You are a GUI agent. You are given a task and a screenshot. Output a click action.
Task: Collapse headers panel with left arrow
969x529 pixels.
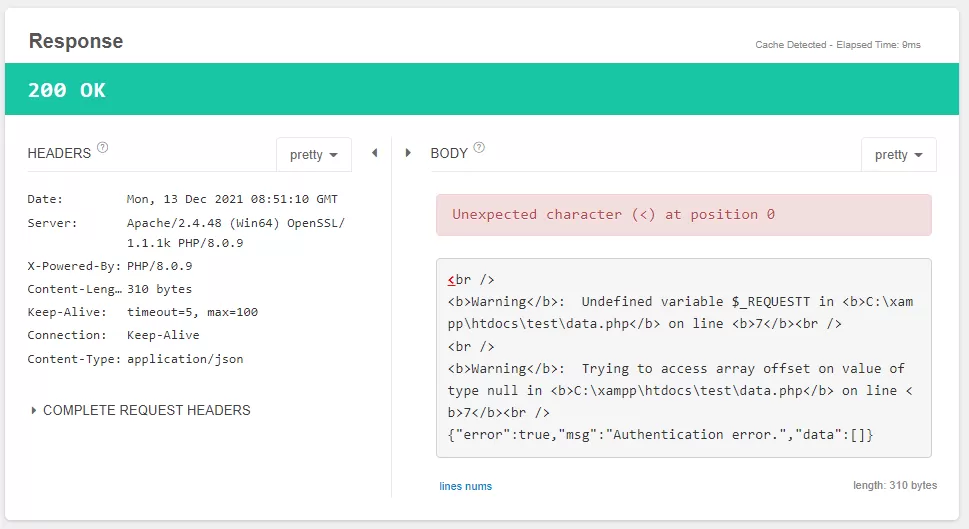point(374,153)
